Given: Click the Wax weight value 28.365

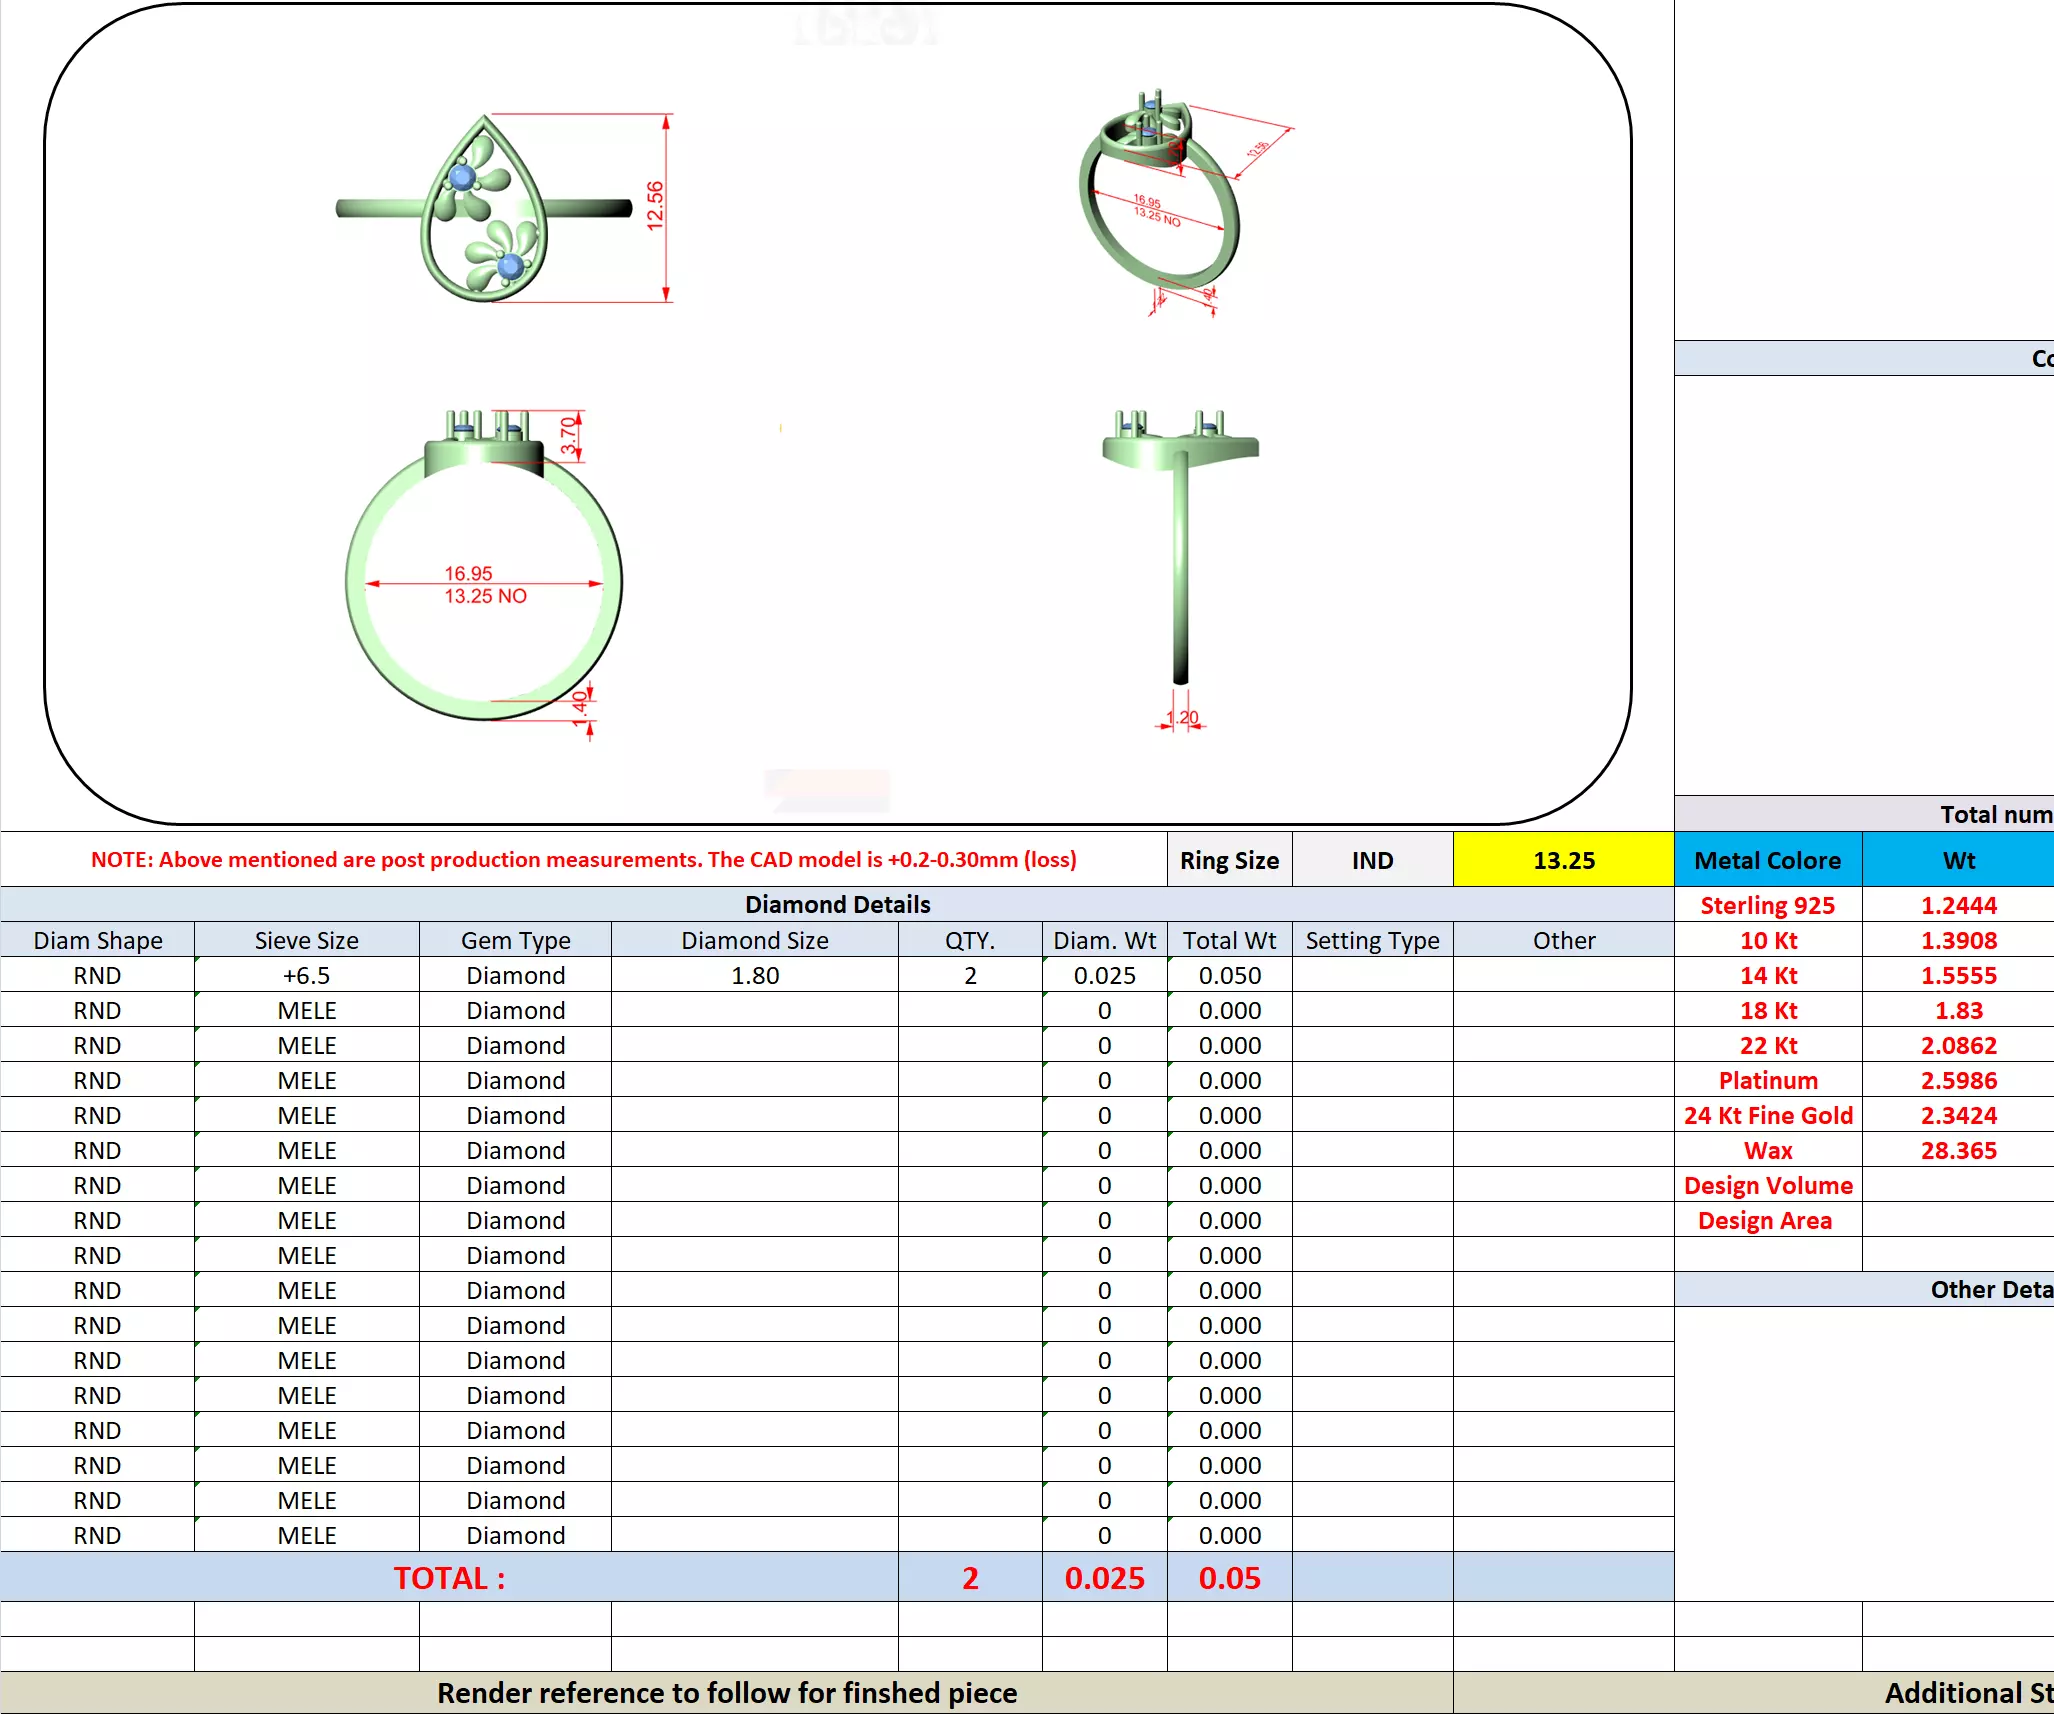Looking at the screenshot, I should (x=1958, y=1150).
